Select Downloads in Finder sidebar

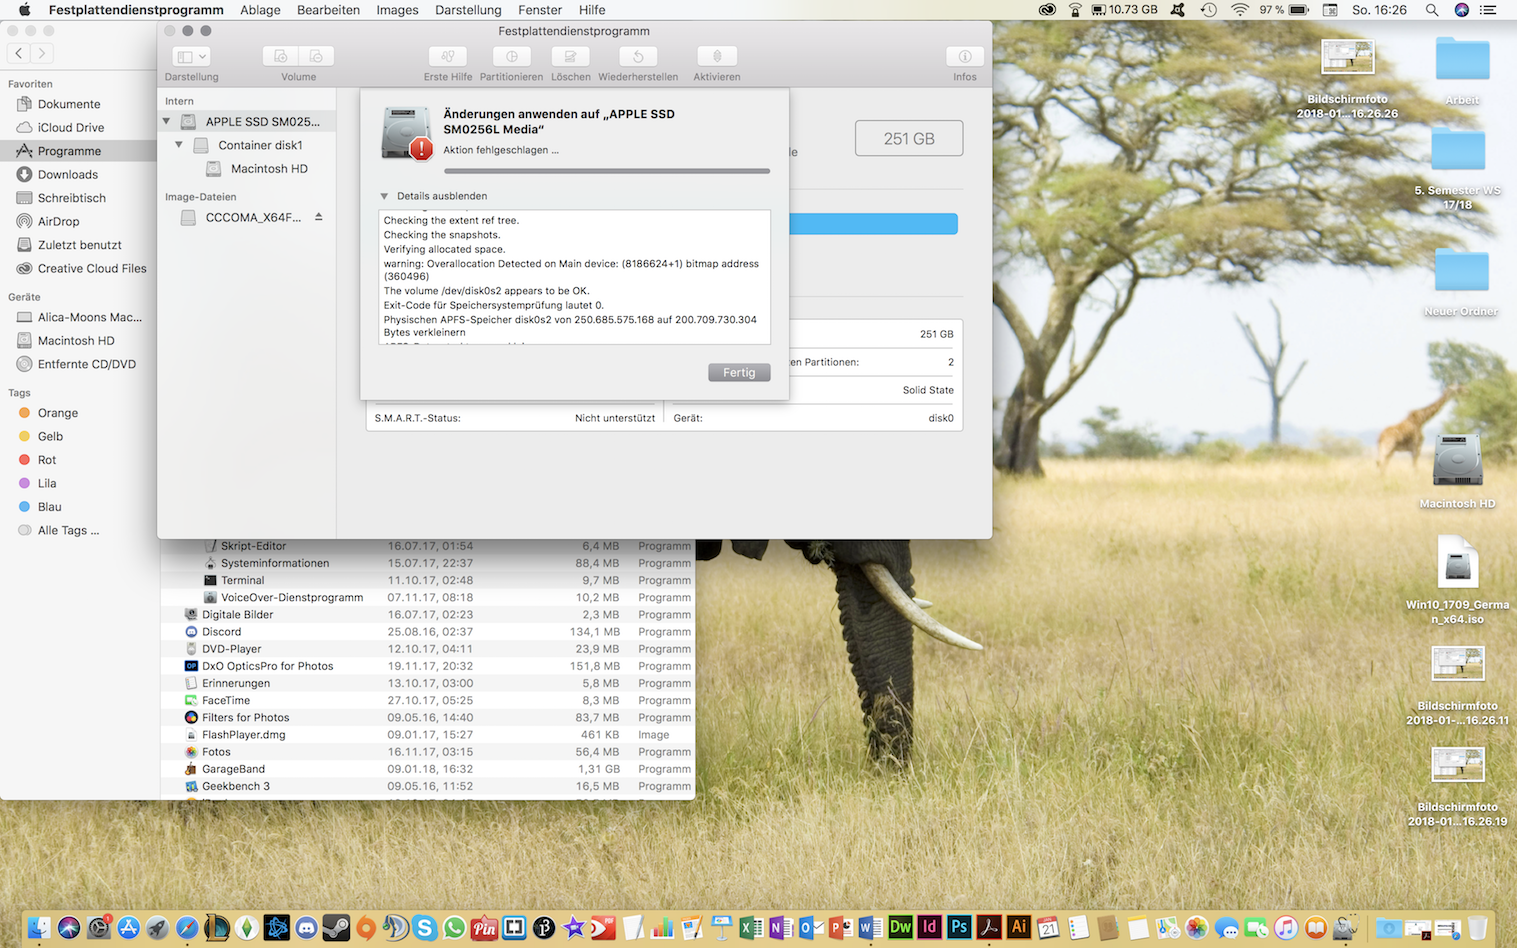point(68,175)
